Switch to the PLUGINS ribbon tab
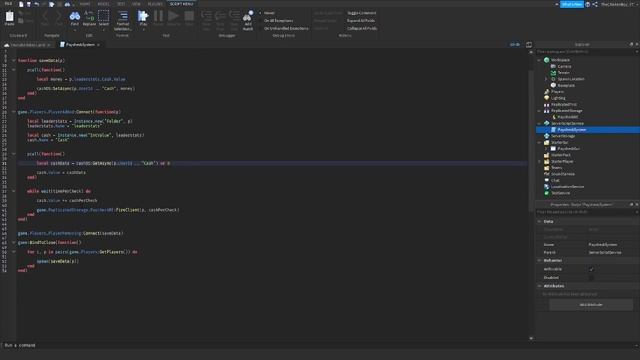This screenshot has width=640, height=360. (x=155, y=4)
